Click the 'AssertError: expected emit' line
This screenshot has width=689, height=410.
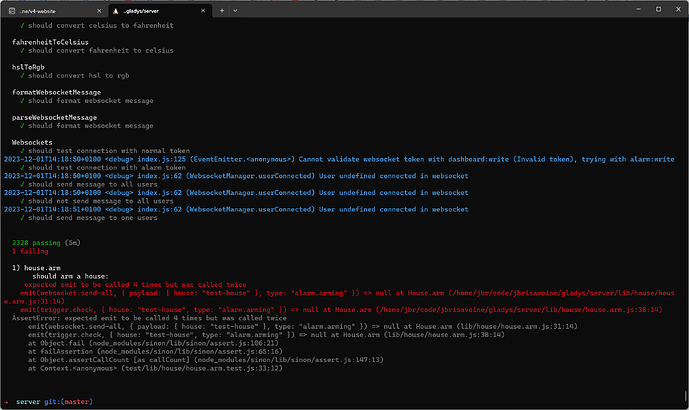click(x=149, y=318)
